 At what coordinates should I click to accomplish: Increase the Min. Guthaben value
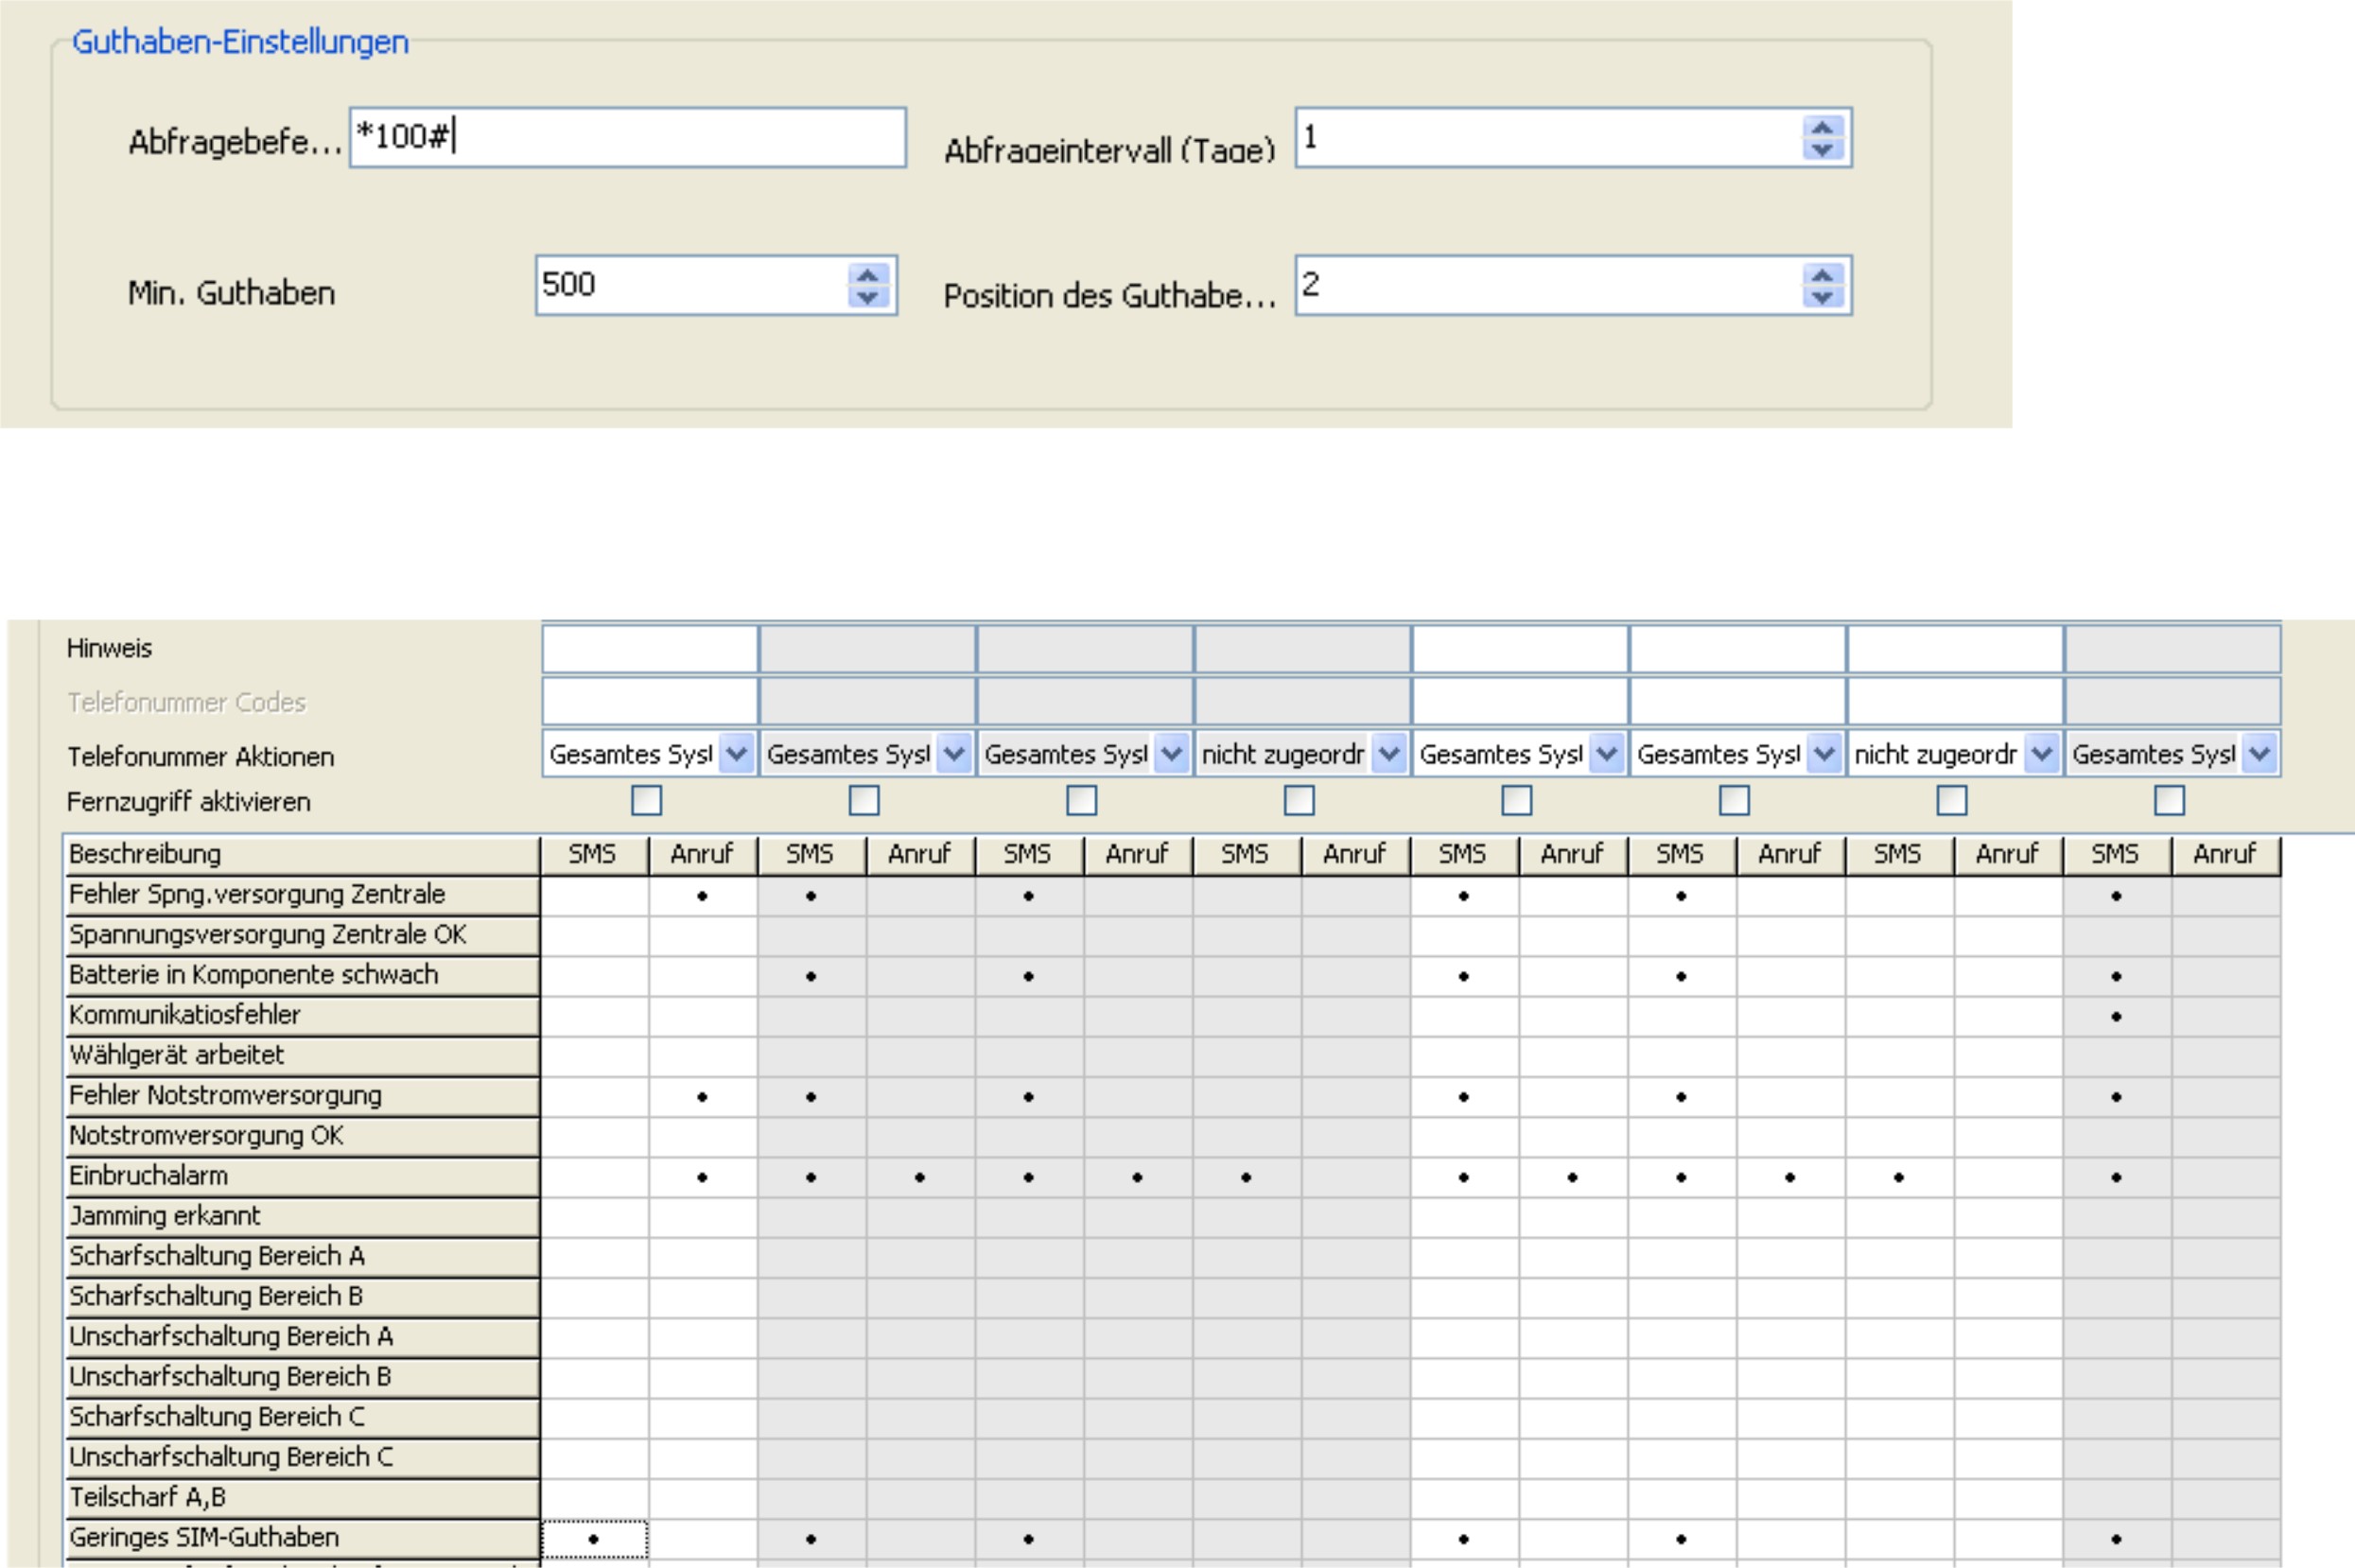coord(867,275)
